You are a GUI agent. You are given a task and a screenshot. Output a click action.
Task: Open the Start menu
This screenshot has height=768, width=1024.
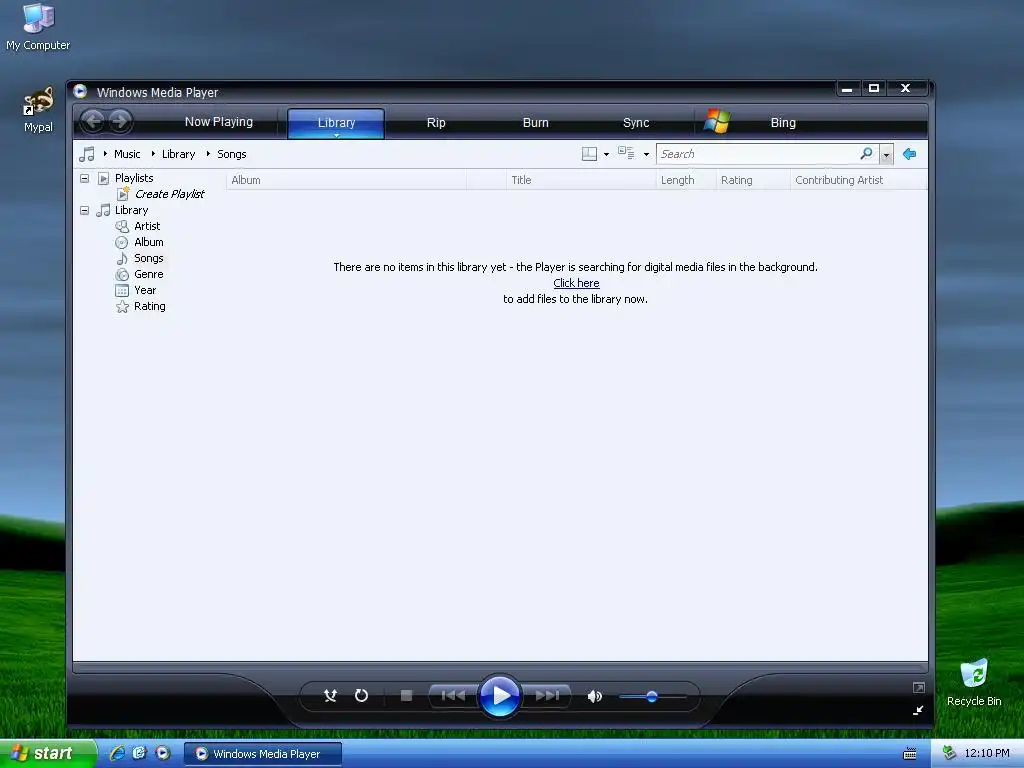(48, 754)
